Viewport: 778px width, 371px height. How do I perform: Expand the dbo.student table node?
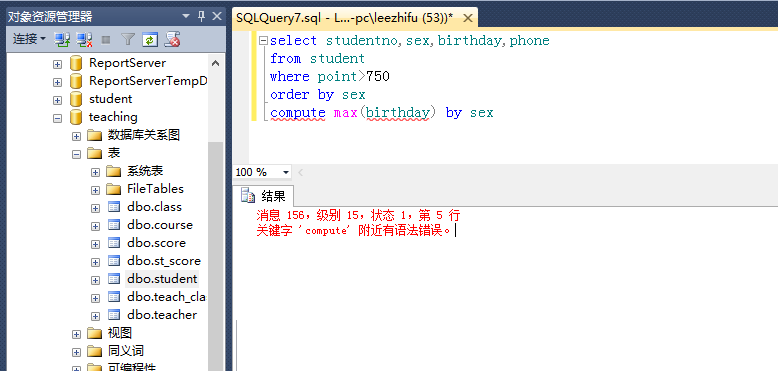pyautogui.click(x=95, y=280)
